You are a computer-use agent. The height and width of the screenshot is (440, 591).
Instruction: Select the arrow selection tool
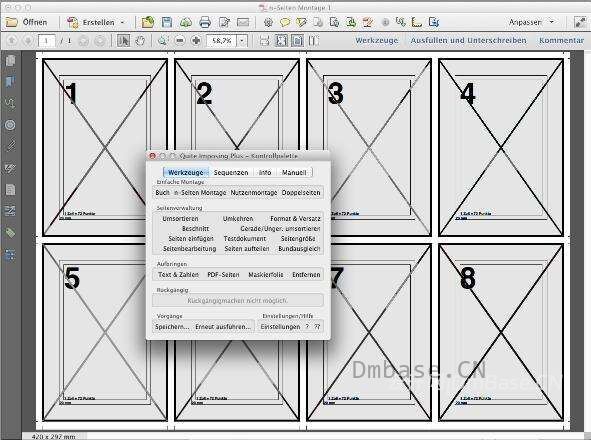123,40
